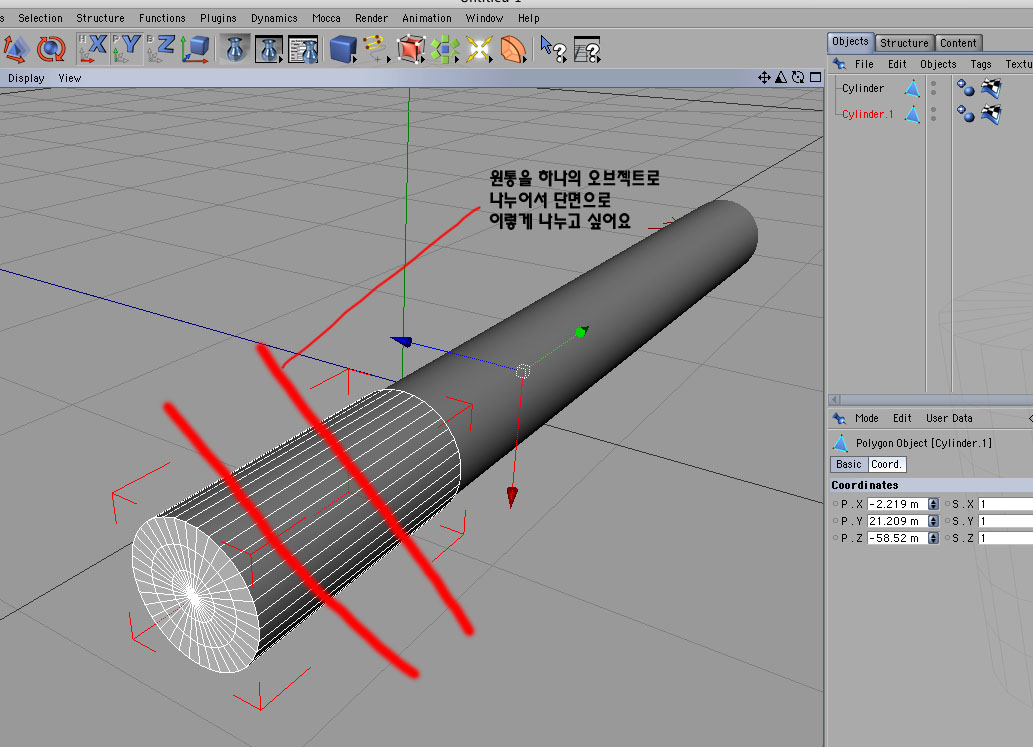Screen dimensions: 1033x747
Task: Add a Bend deformer icon
Action: (513, 49)
